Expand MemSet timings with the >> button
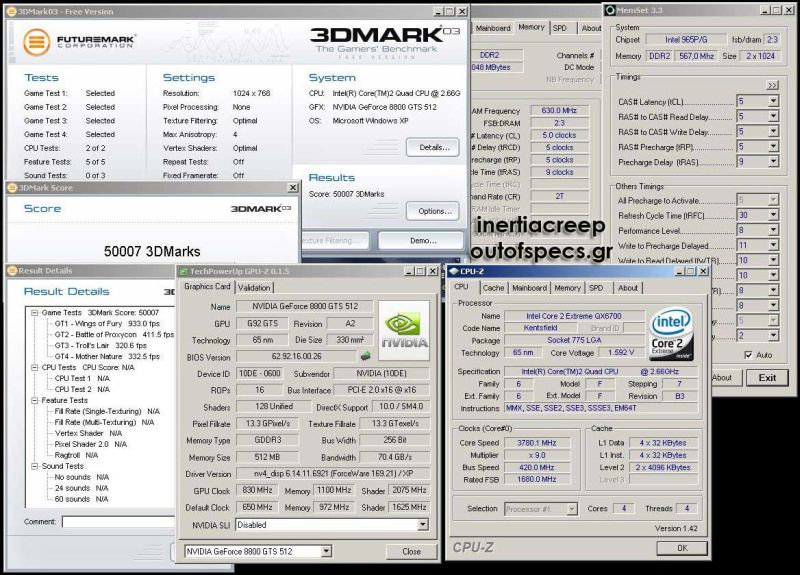Screen dimensions: 800x575 [772, 85]
